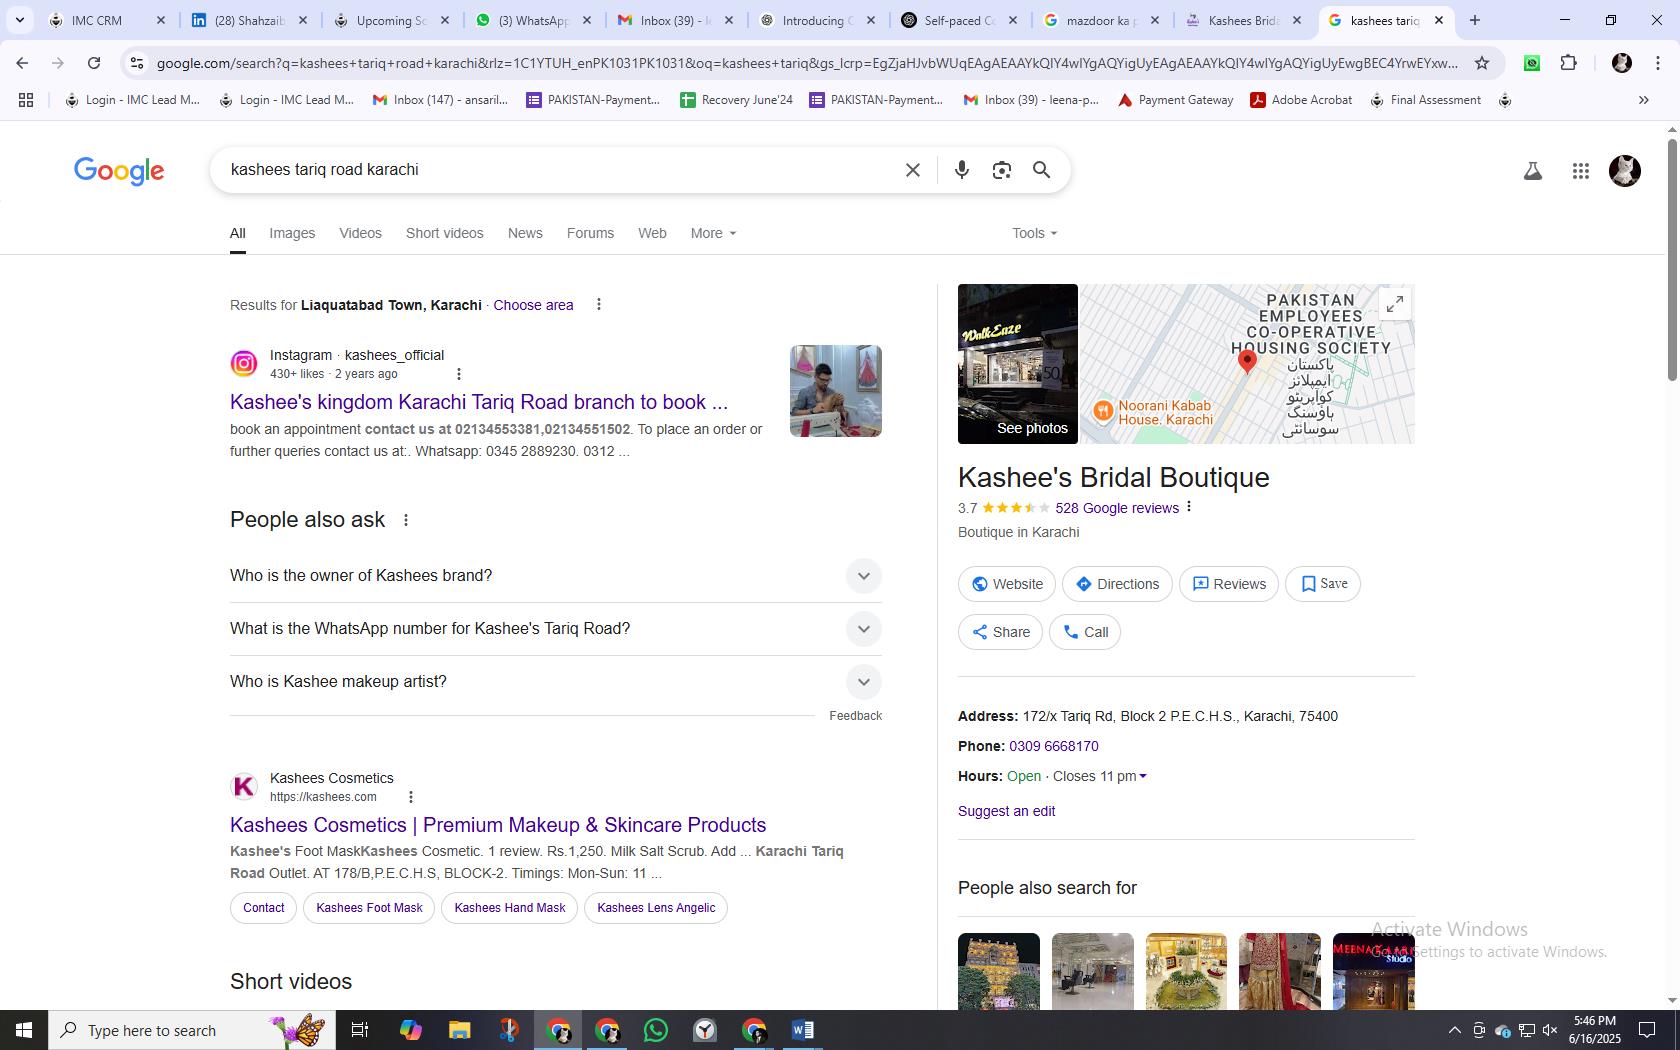Open review options beside 528 Google reviews
The width and height of the screenshot is (1680, 1050).
click(x=1189, y=508)
